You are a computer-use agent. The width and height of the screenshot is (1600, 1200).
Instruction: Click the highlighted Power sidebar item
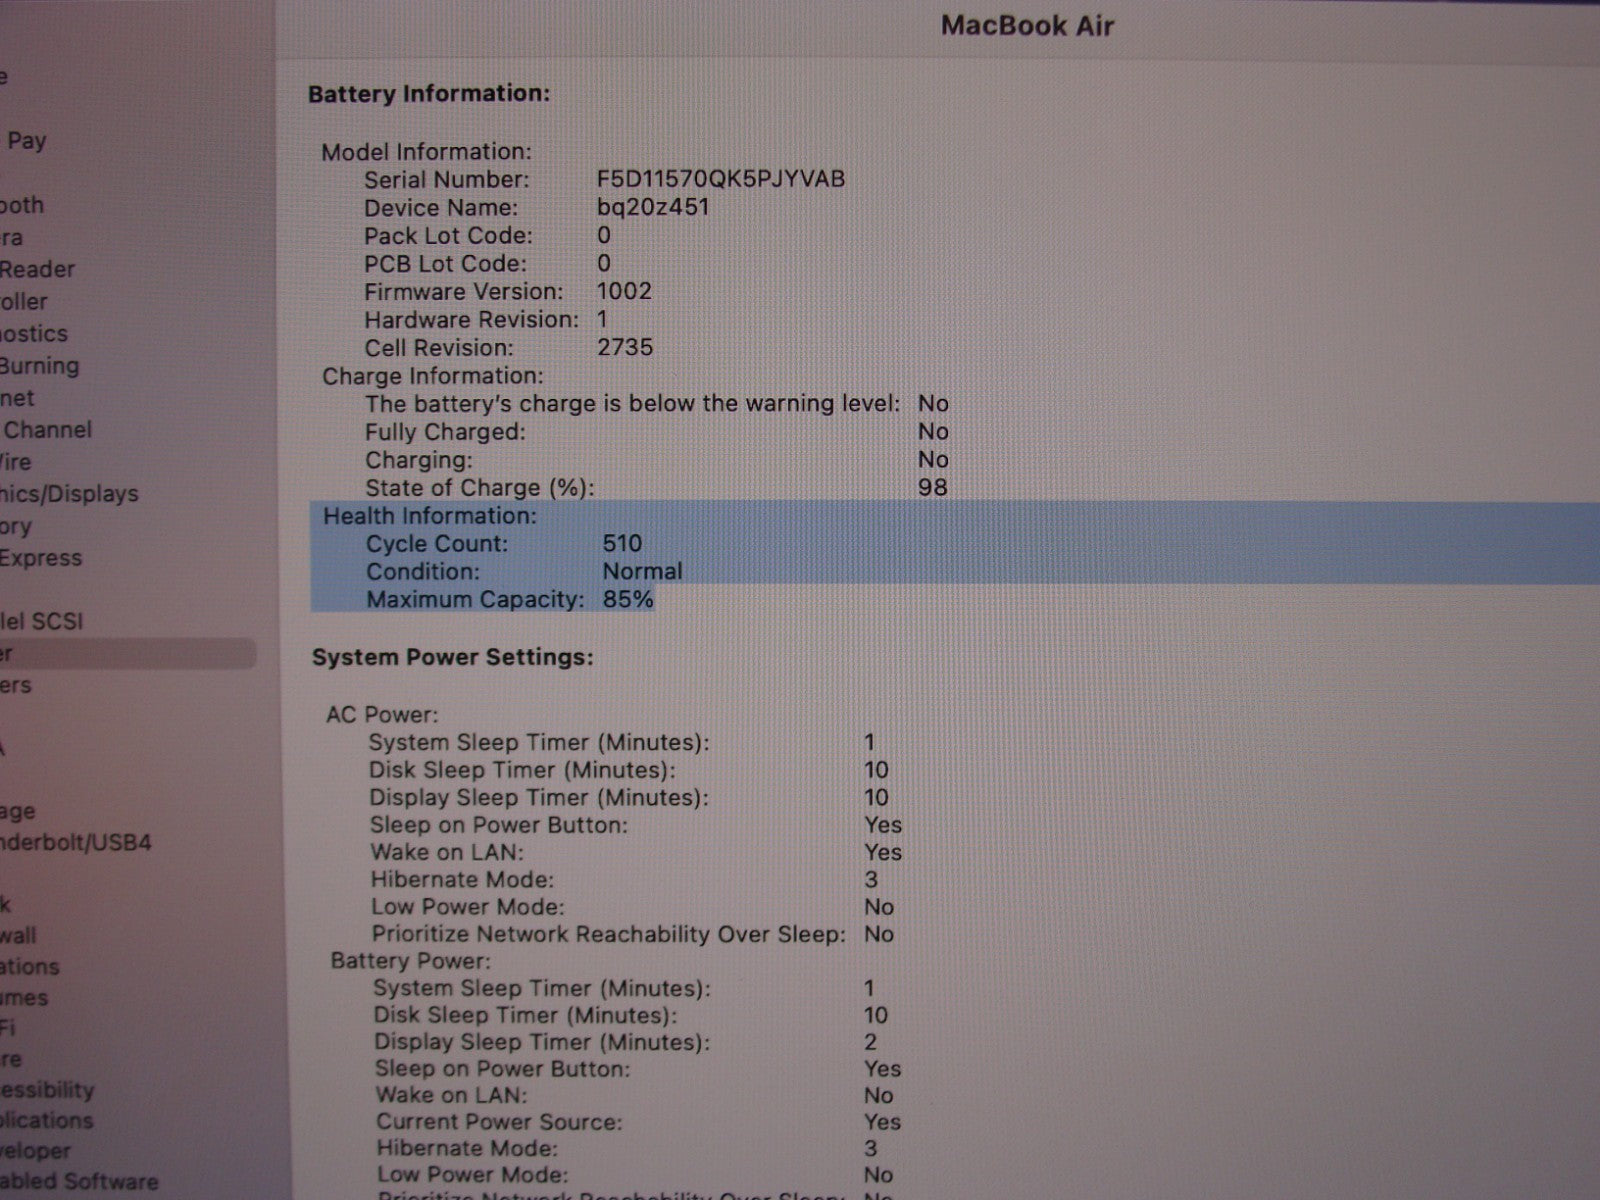click(100, 654)
